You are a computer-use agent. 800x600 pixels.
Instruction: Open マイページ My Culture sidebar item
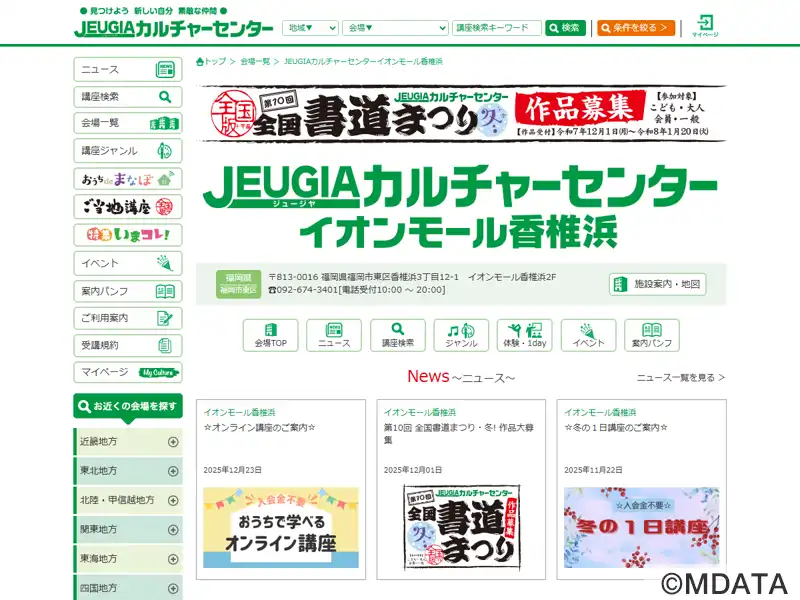128,372
